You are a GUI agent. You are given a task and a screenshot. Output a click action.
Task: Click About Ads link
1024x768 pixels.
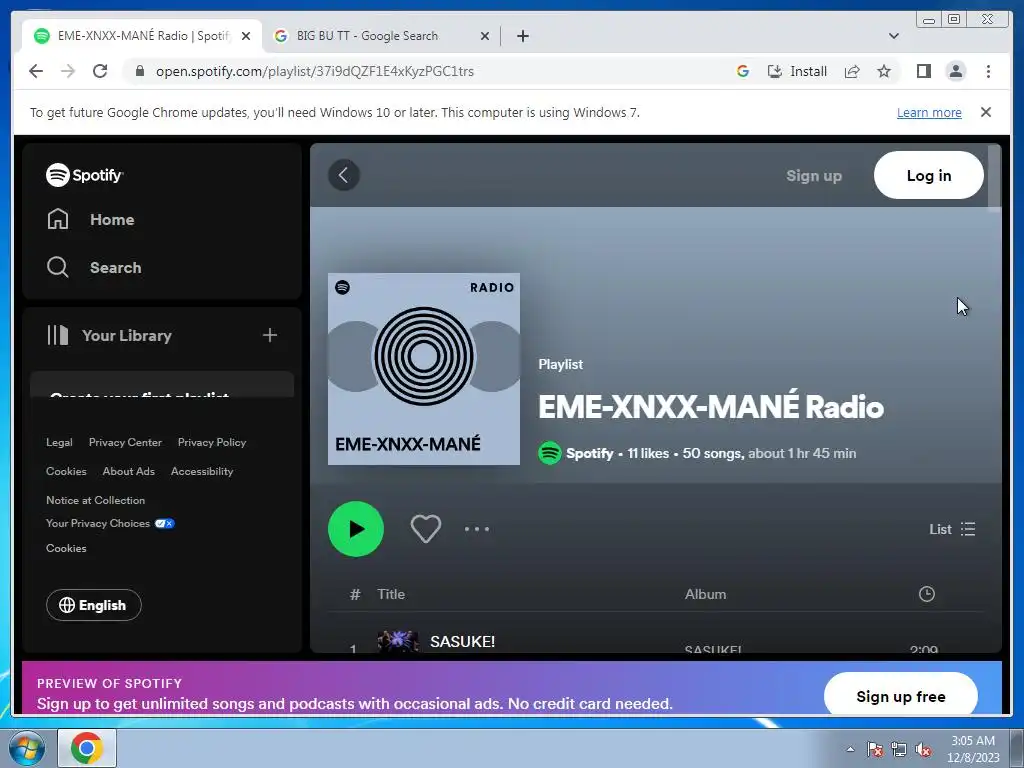[x=129, y=471]
